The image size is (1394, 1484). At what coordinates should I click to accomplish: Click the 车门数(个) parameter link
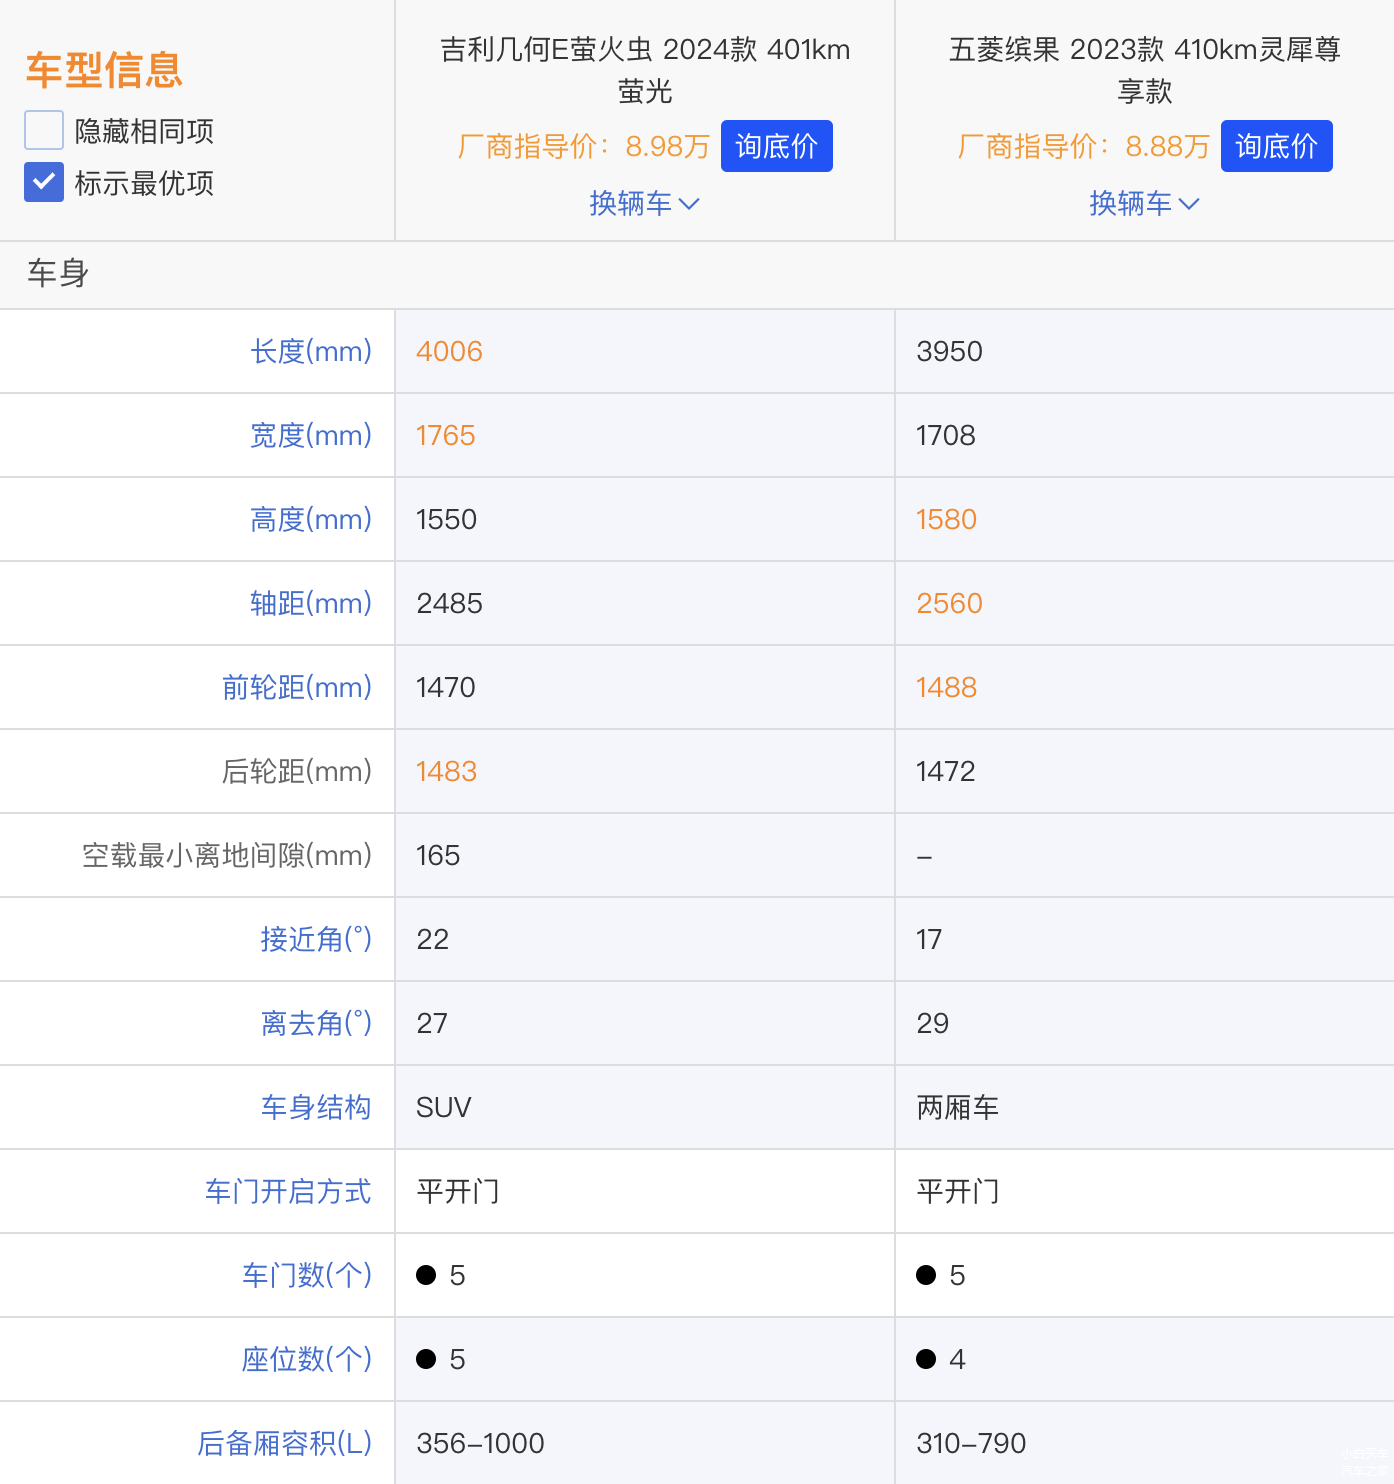pyautogui.click(x=307, y=1275)
